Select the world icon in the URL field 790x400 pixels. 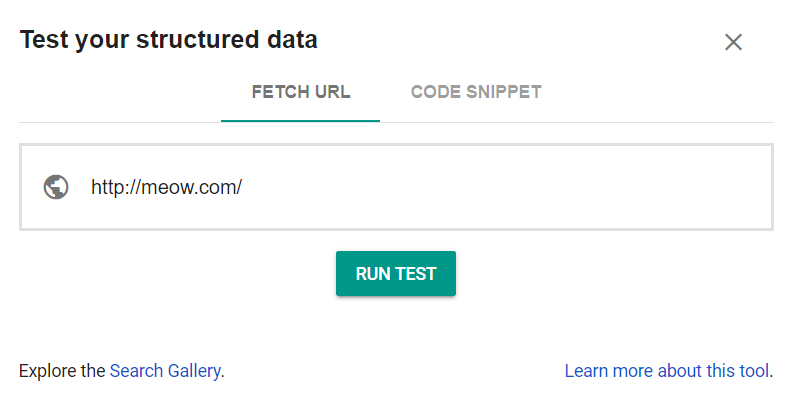click(x=56, y=187)
